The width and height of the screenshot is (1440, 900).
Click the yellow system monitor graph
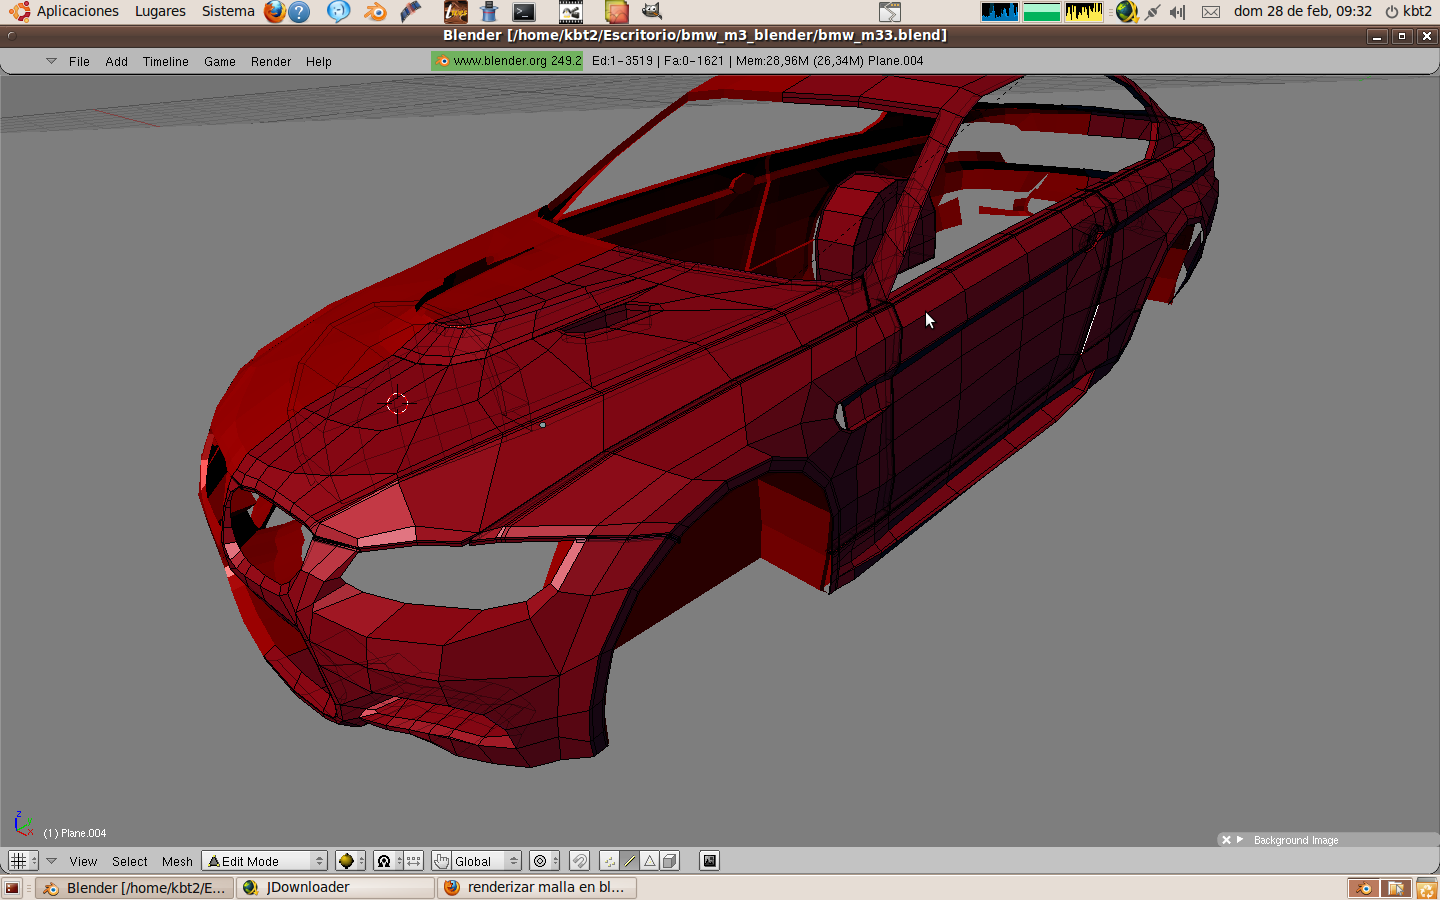pos(1084,12)
